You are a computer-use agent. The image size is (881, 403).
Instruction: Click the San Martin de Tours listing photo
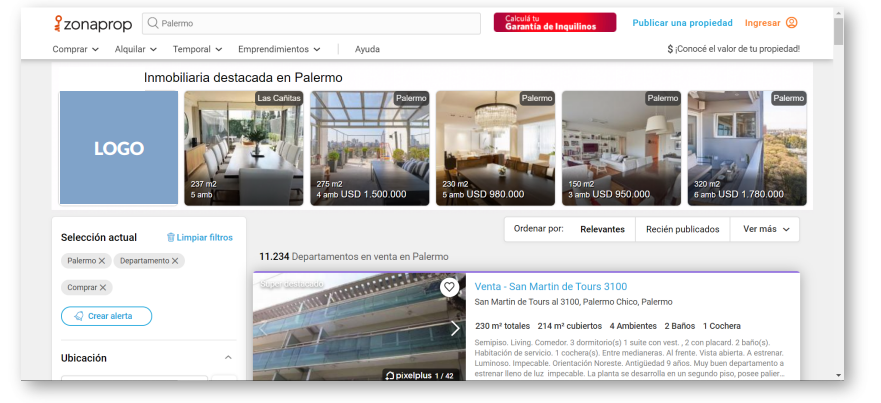pos(359,327)
